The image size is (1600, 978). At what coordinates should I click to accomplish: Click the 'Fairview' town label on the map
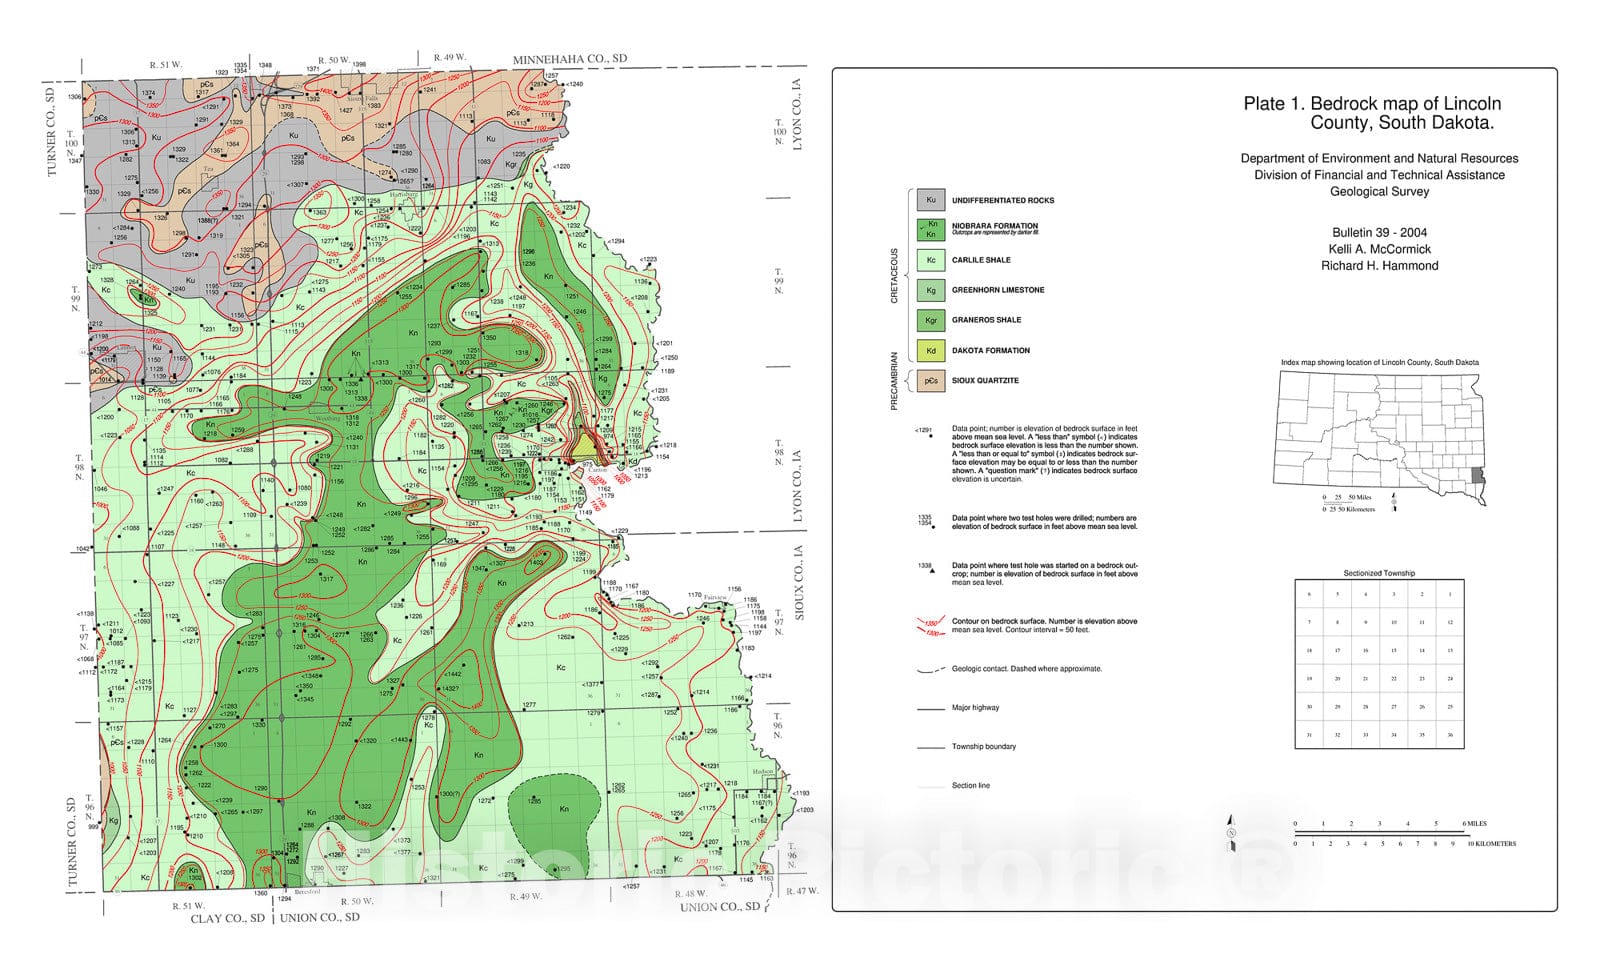coord(715,597)
